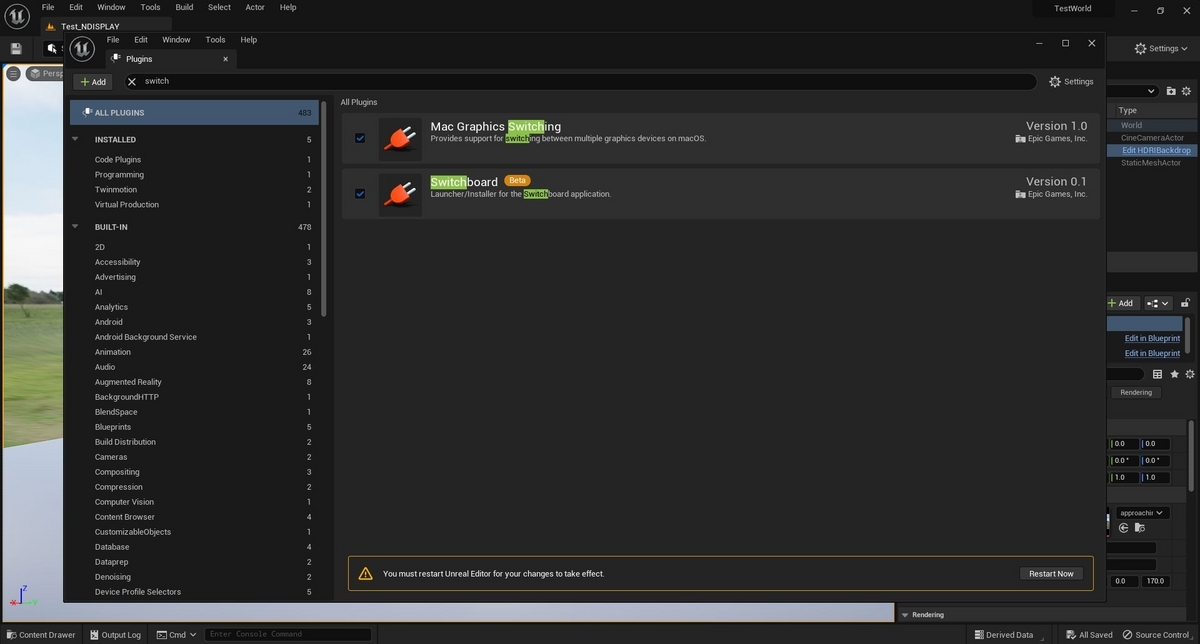Viewport: 1200px width, 644px height.
Task: Open Output Log from status bar
Action: click(x=115, y=635)
